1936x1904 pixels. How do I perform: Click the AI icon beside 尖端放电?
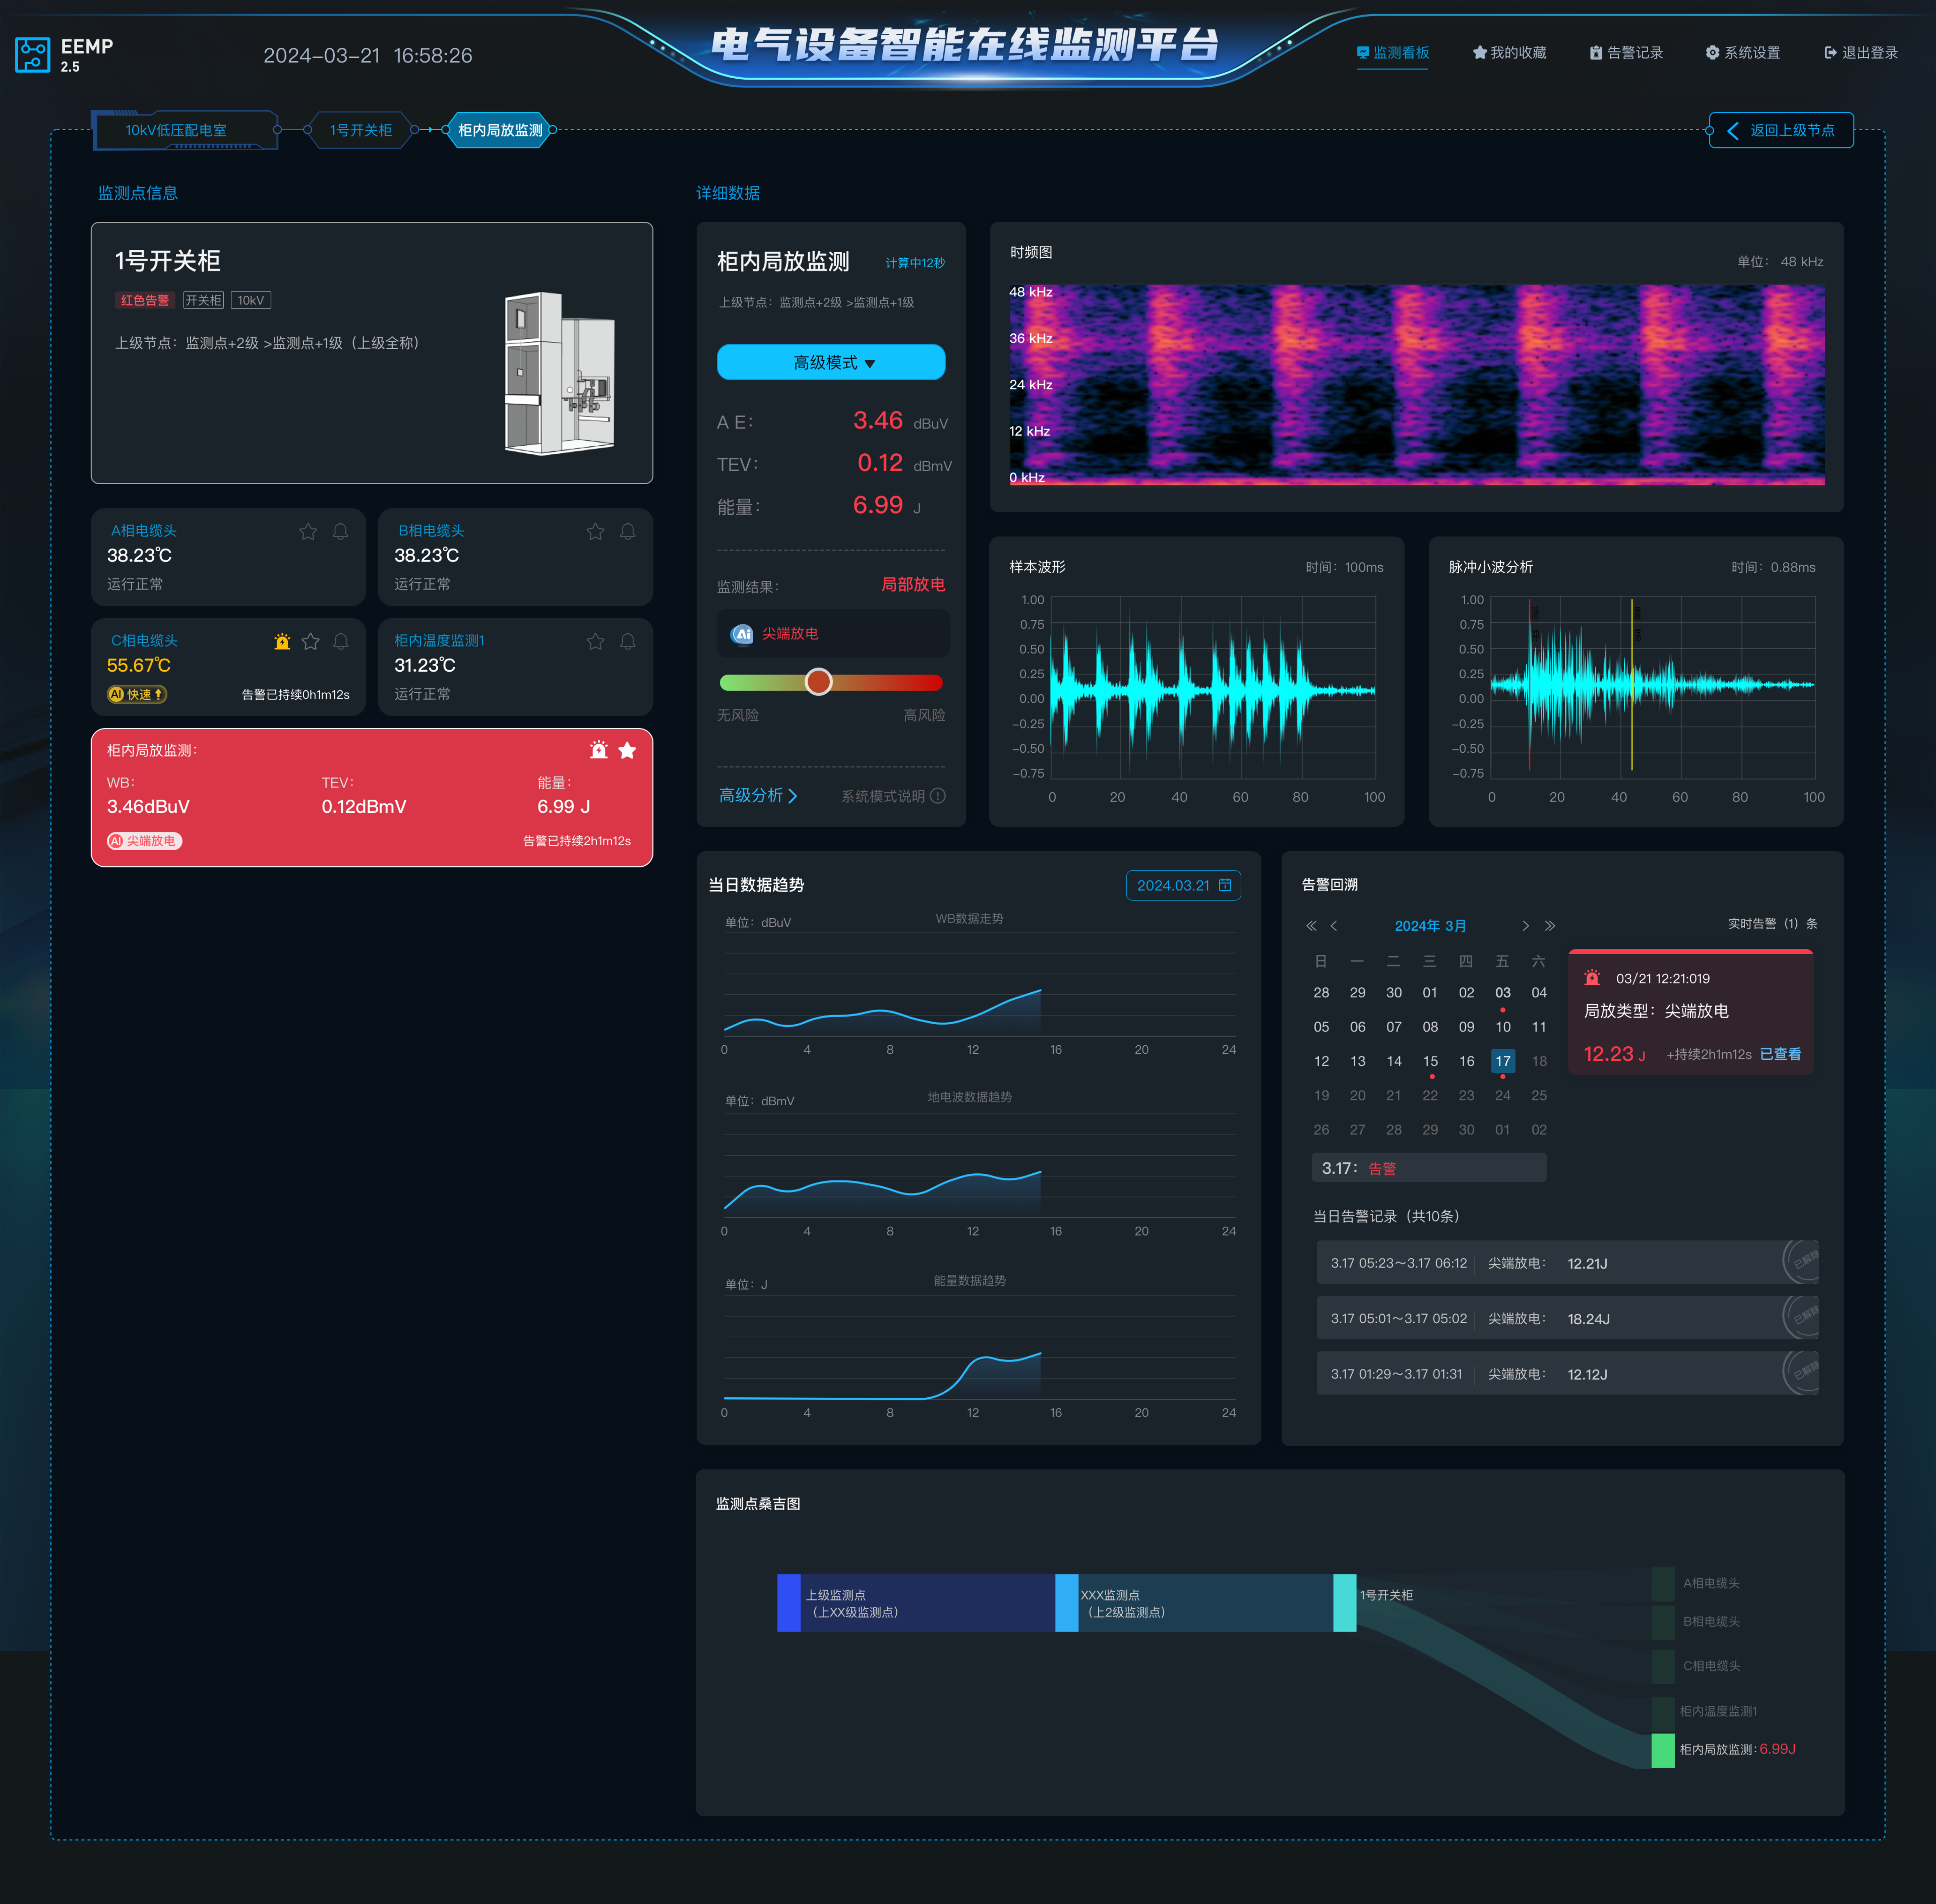tap(742, 634)
